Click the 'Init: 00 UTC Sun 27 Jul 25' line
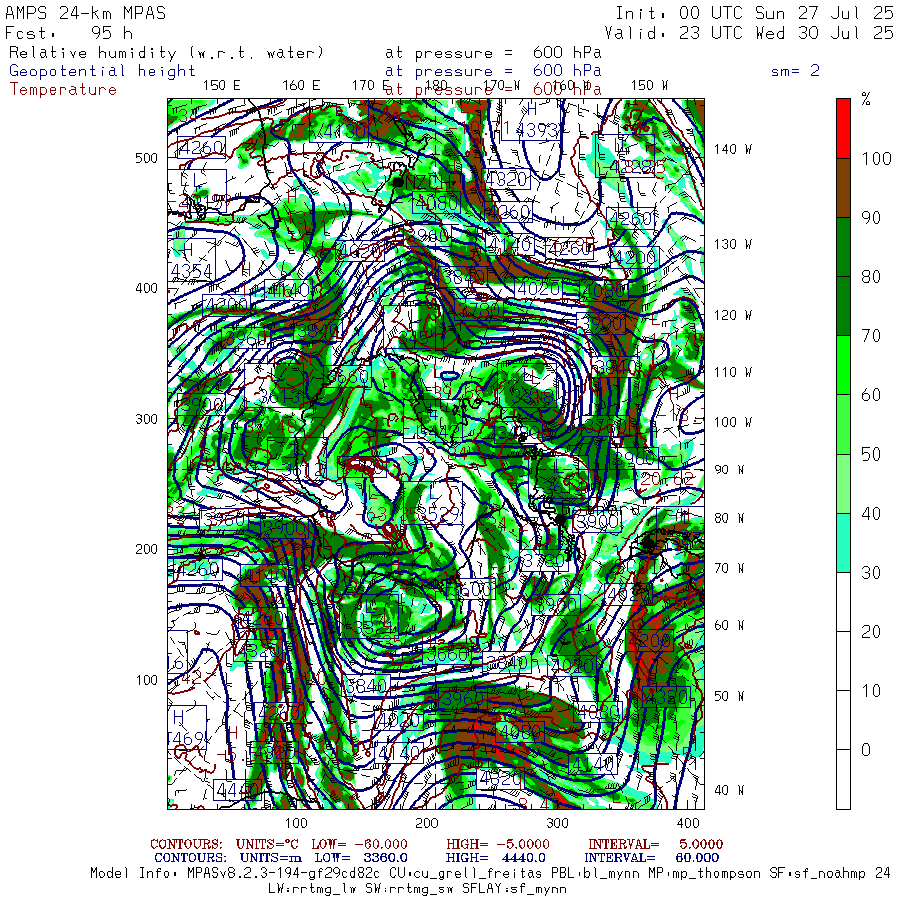Screen dimensions: 900x900 coord(754,13)
